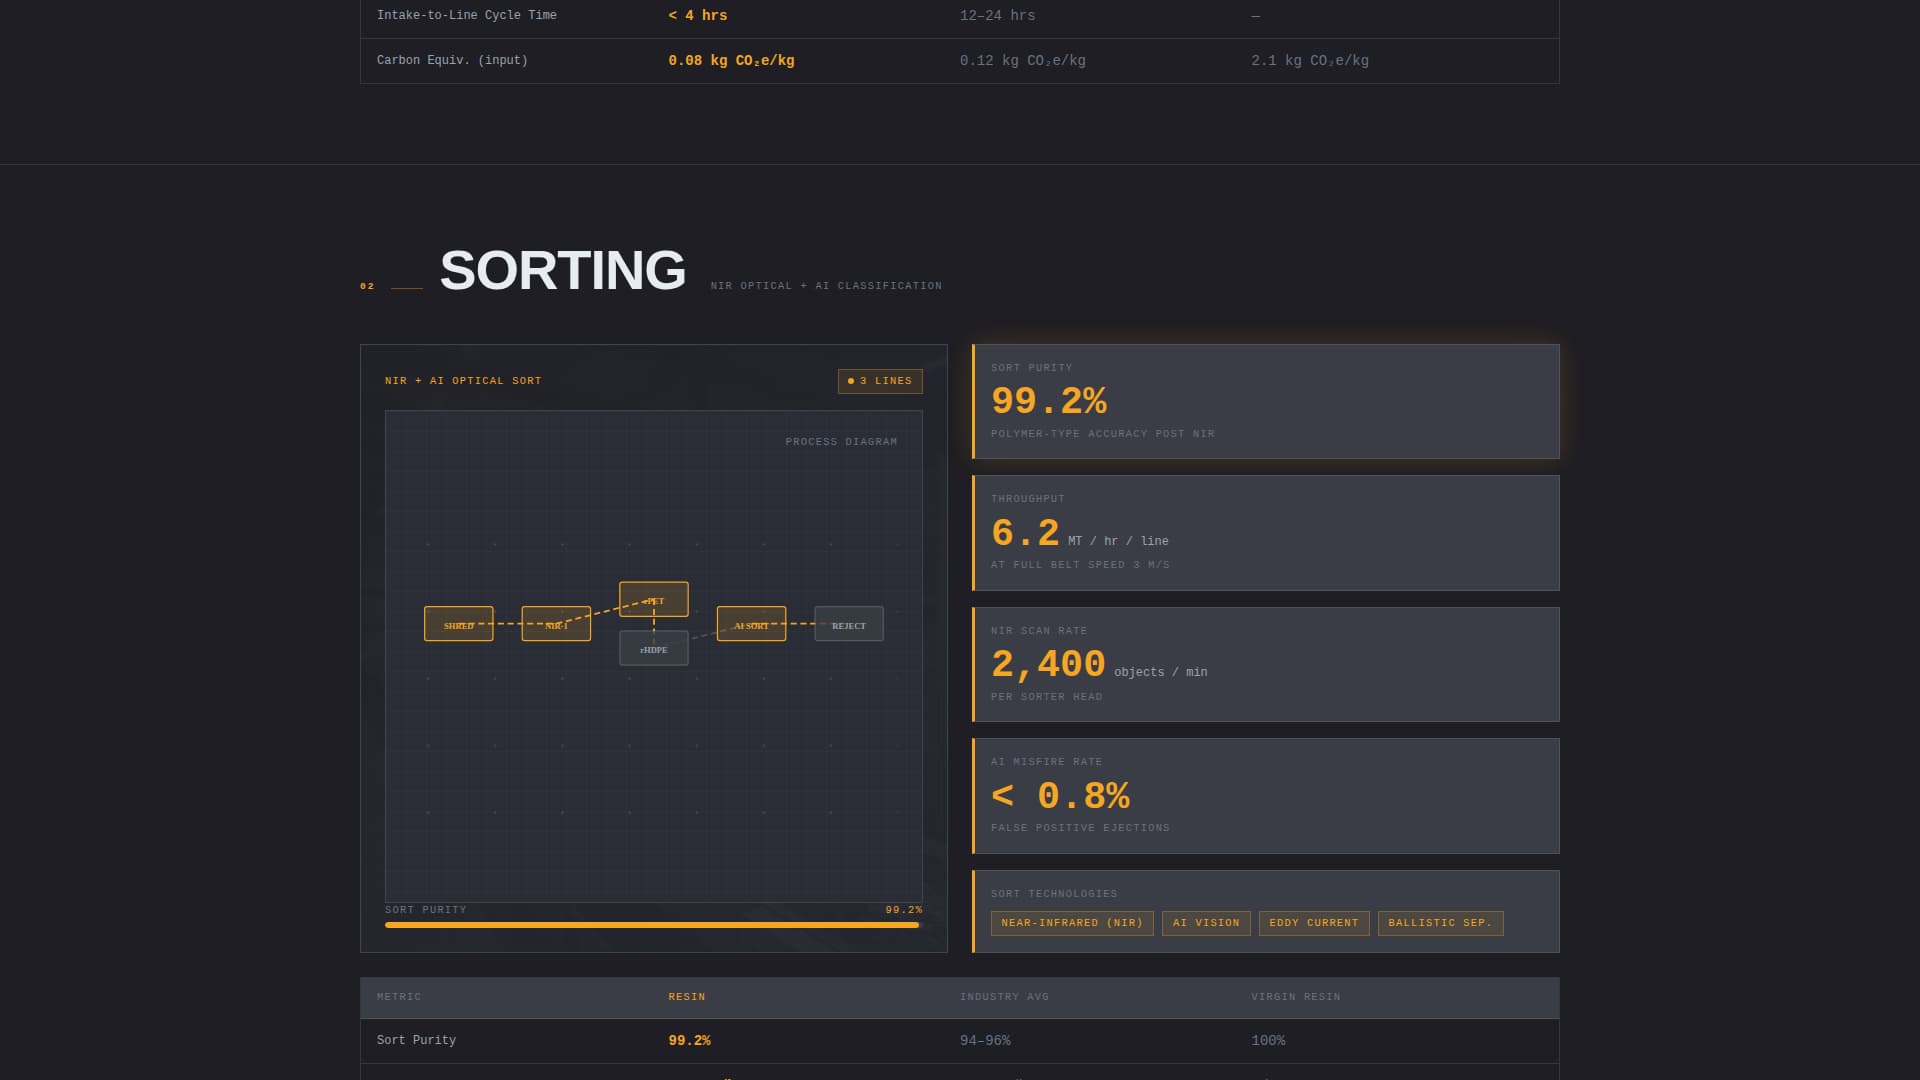Image resolution: width=1920 pixels, height=1080 pixels.
Task: Click the 3 LINES status badge
Action: [x=880, y=381]
